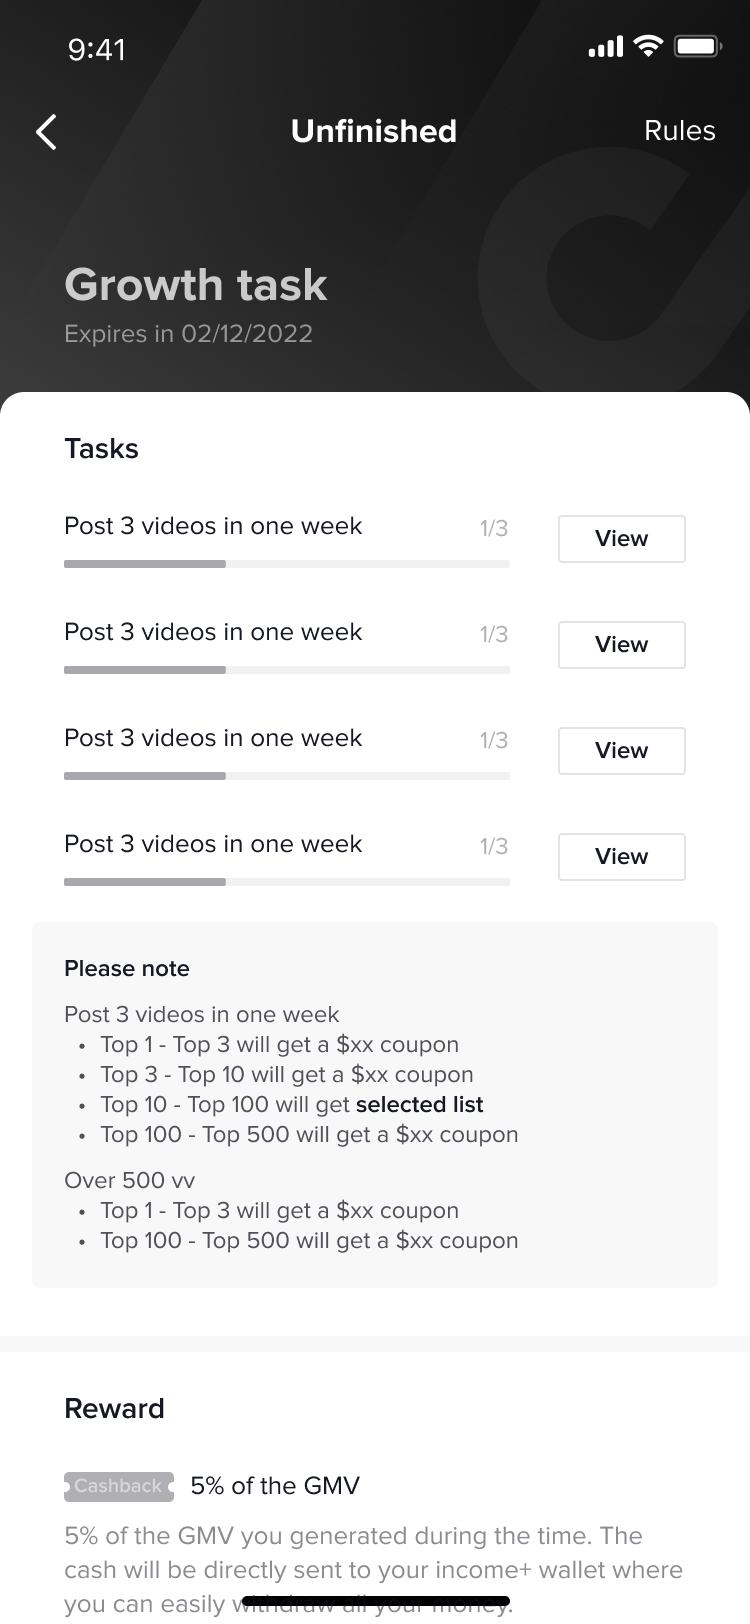Viewport: 750px width, 1624px height.
Task: Tap the first task's 1/3 counter
Action: coord(493,528)
